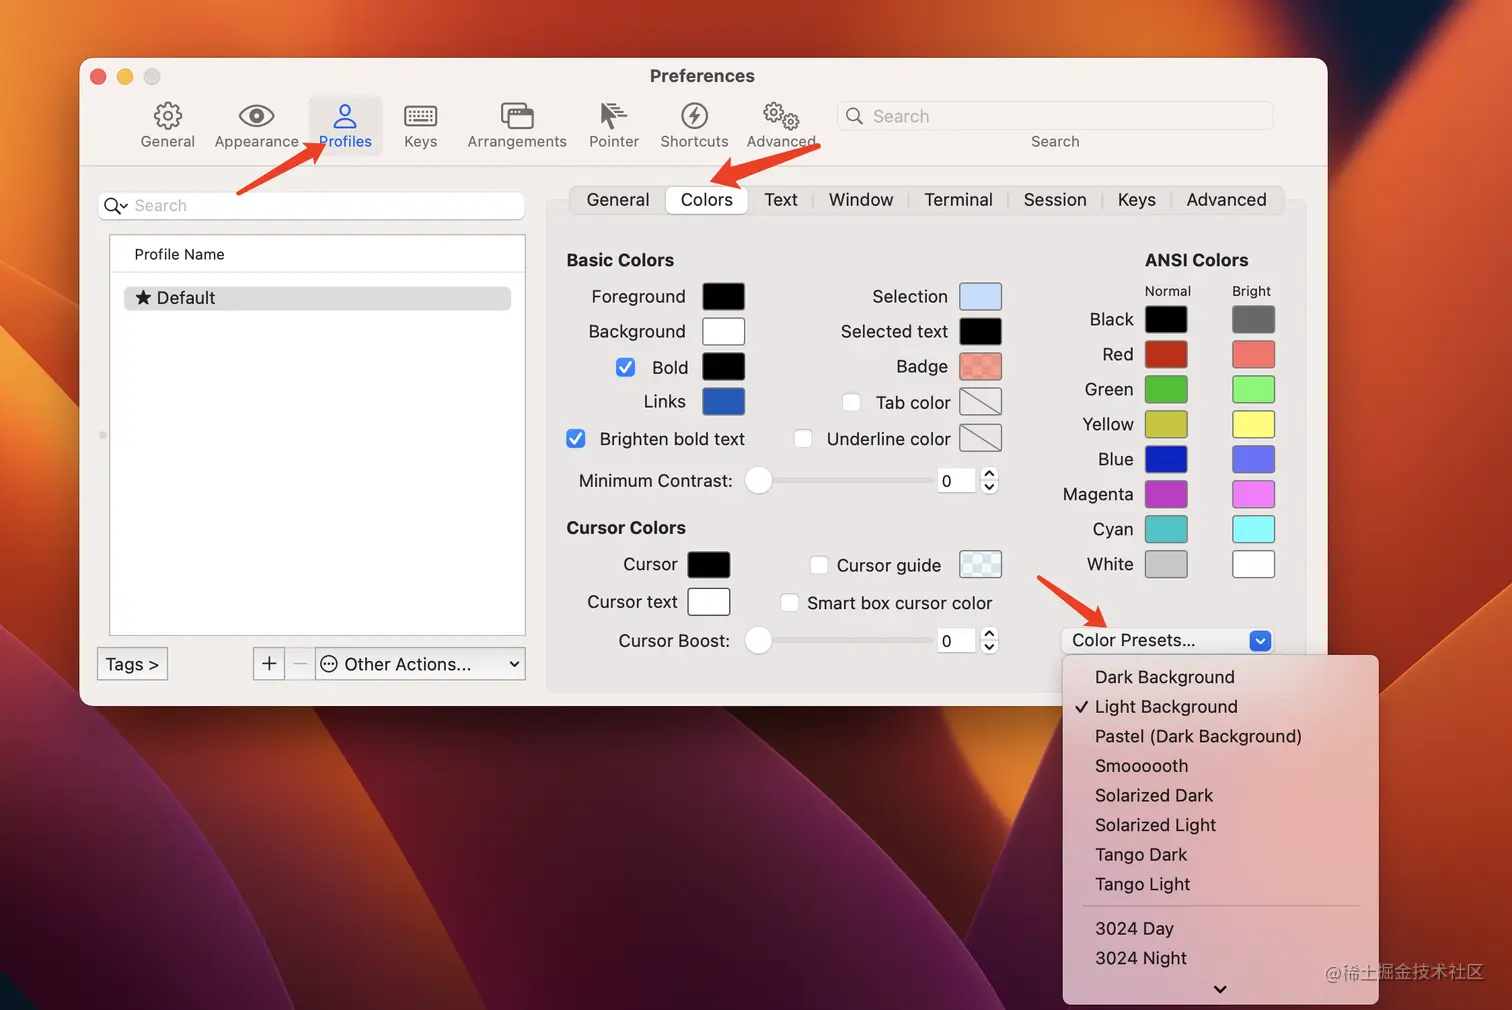
Task: Open the Cursor text color swatch
Action: click(708, 602)
